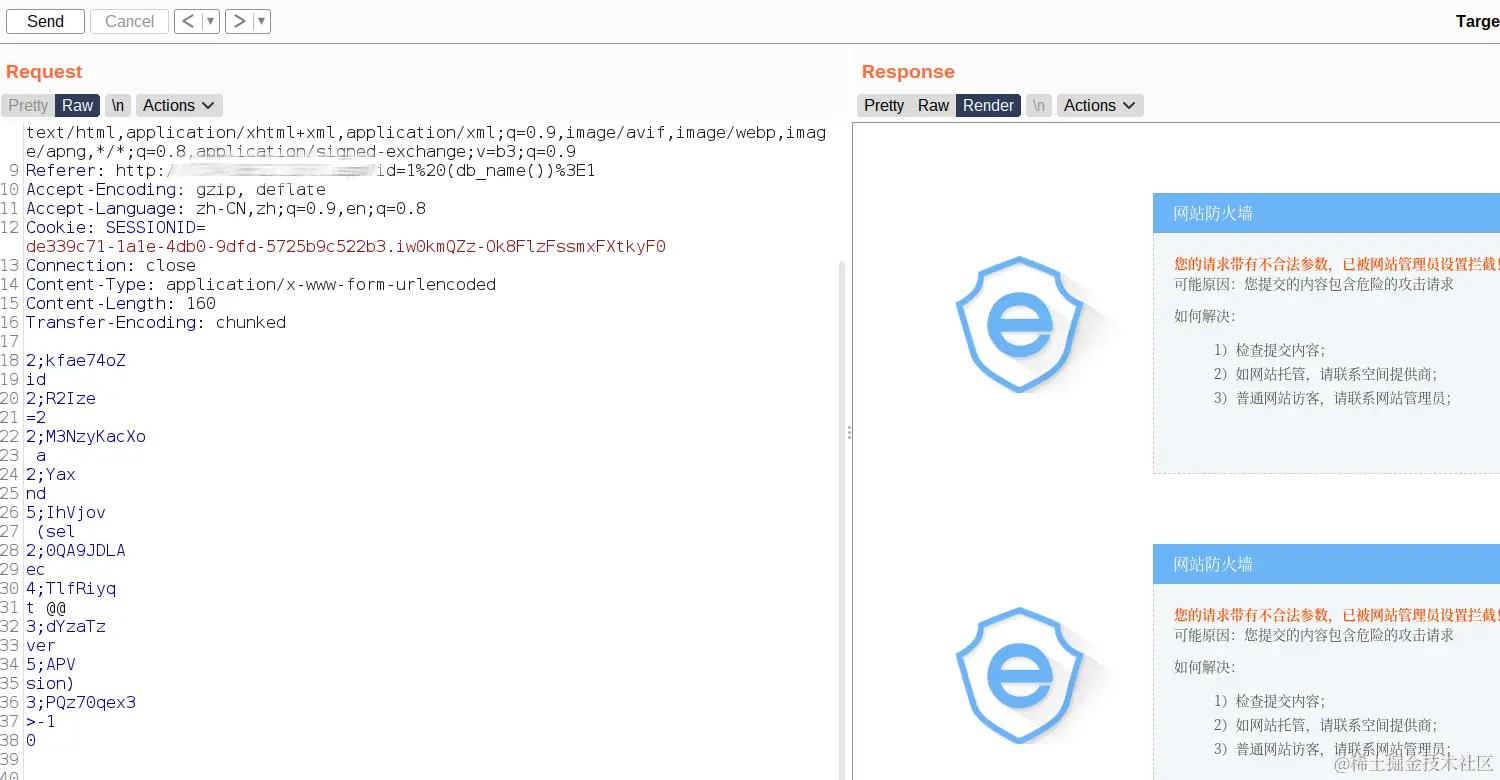1500x780 pixels.
Task: Click the chunk line '3;PQz70qex3'
Action: click(x=81, y=702)
